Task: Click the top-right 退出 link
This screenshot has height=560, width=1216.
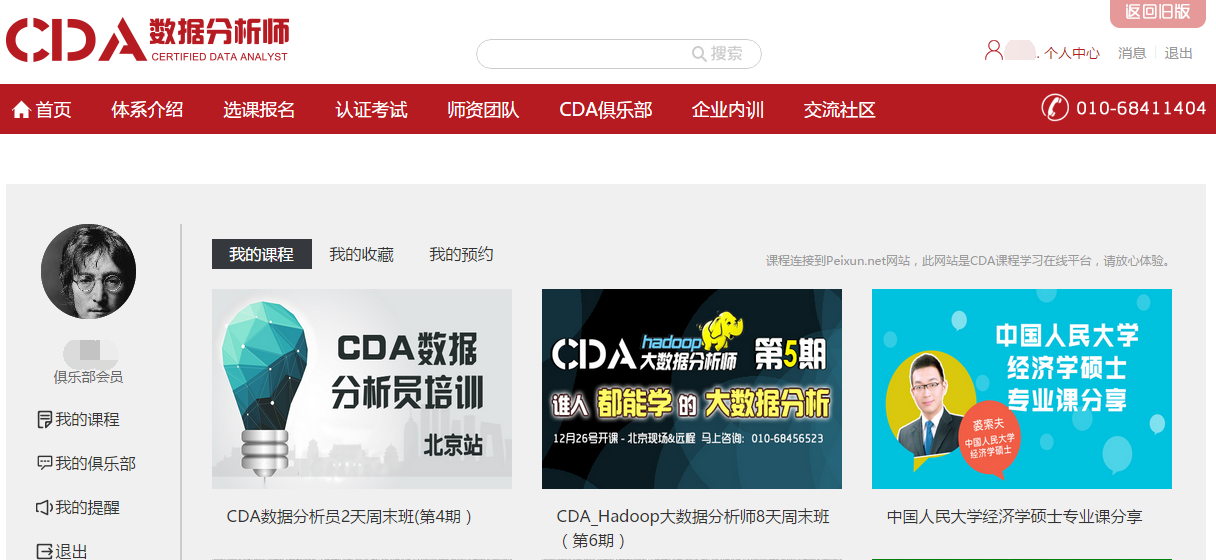Action: coord(1179,53)
